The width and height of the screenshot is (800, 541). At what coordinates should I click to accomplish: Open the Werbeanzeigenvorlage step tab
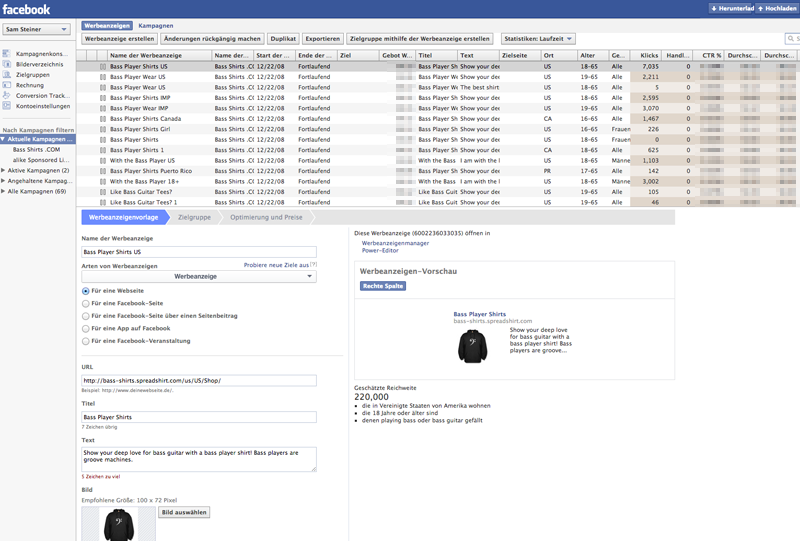coord(124,217)
